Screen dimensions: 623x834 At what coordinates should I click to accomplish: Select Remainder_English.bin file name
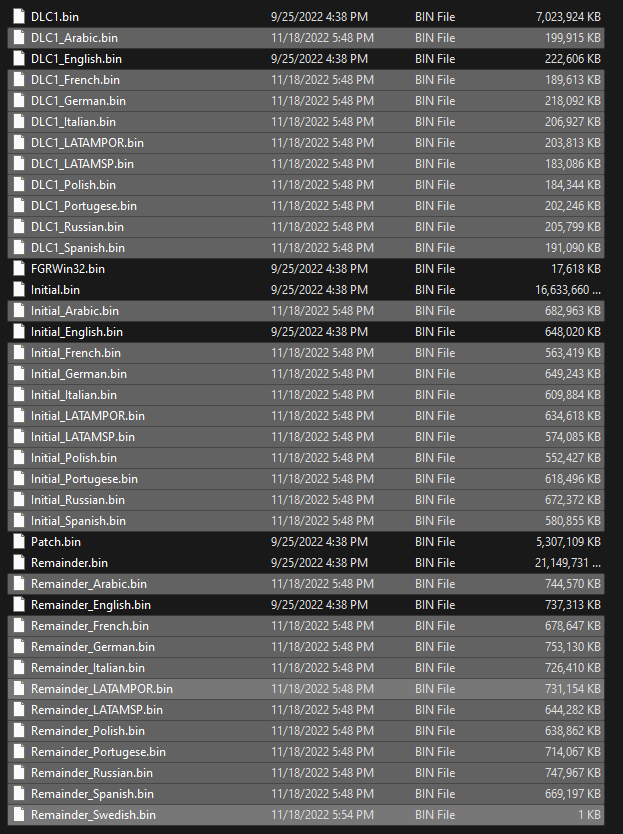(x=91, y=605)
